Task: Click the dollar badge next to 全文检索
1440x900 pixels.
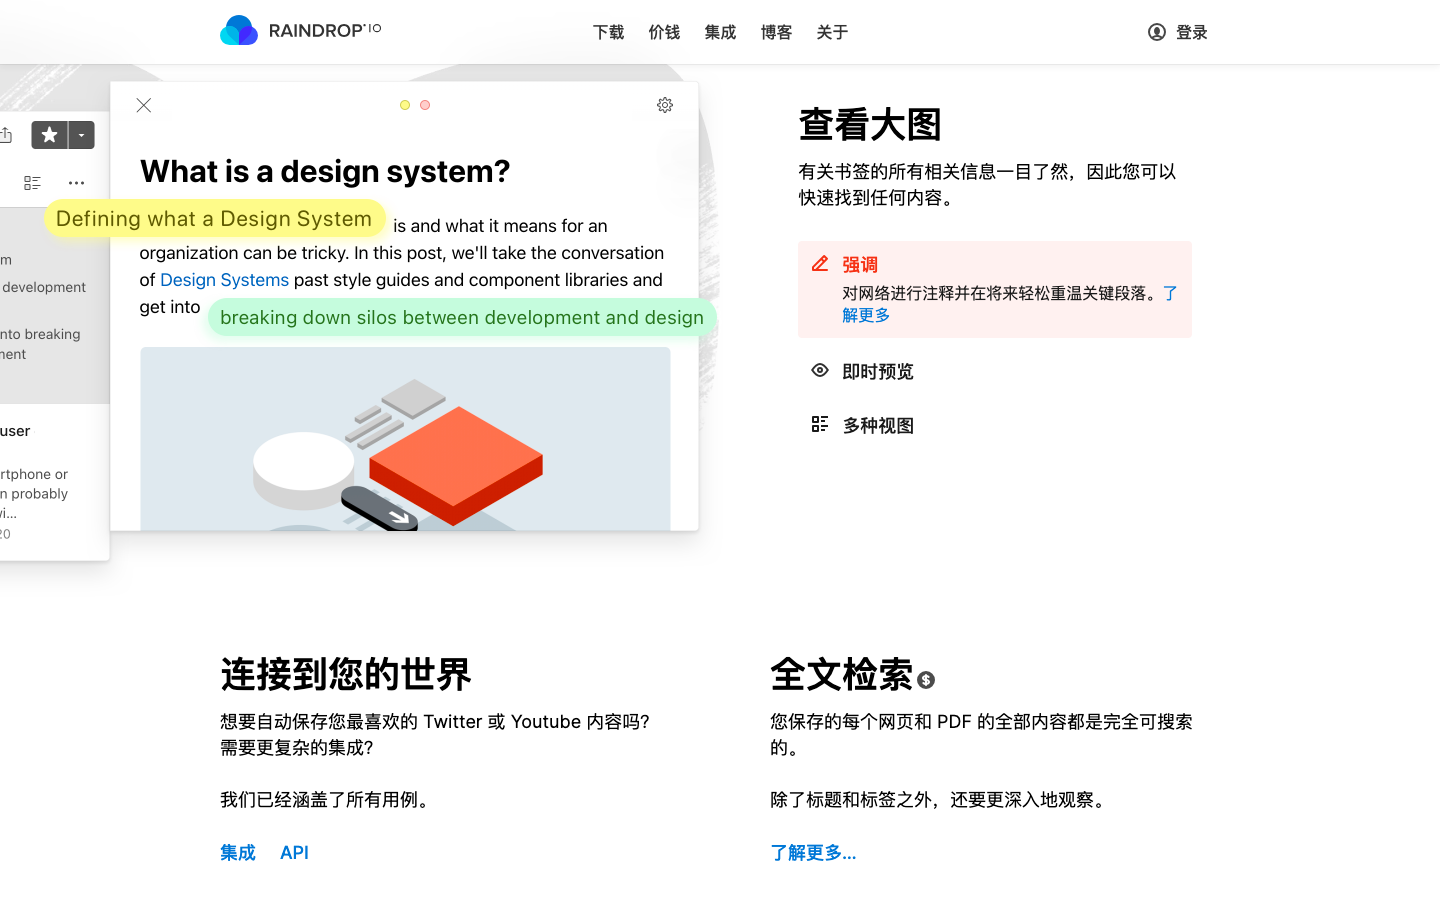Action: coord(925,679)
